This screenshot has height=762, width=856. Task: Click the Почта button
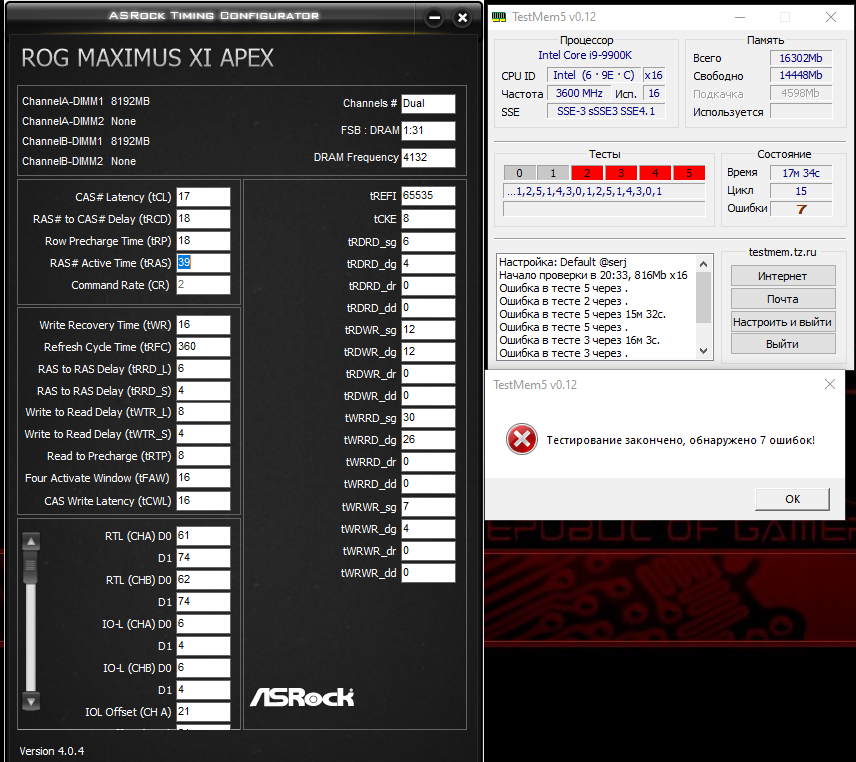point(783,299)
